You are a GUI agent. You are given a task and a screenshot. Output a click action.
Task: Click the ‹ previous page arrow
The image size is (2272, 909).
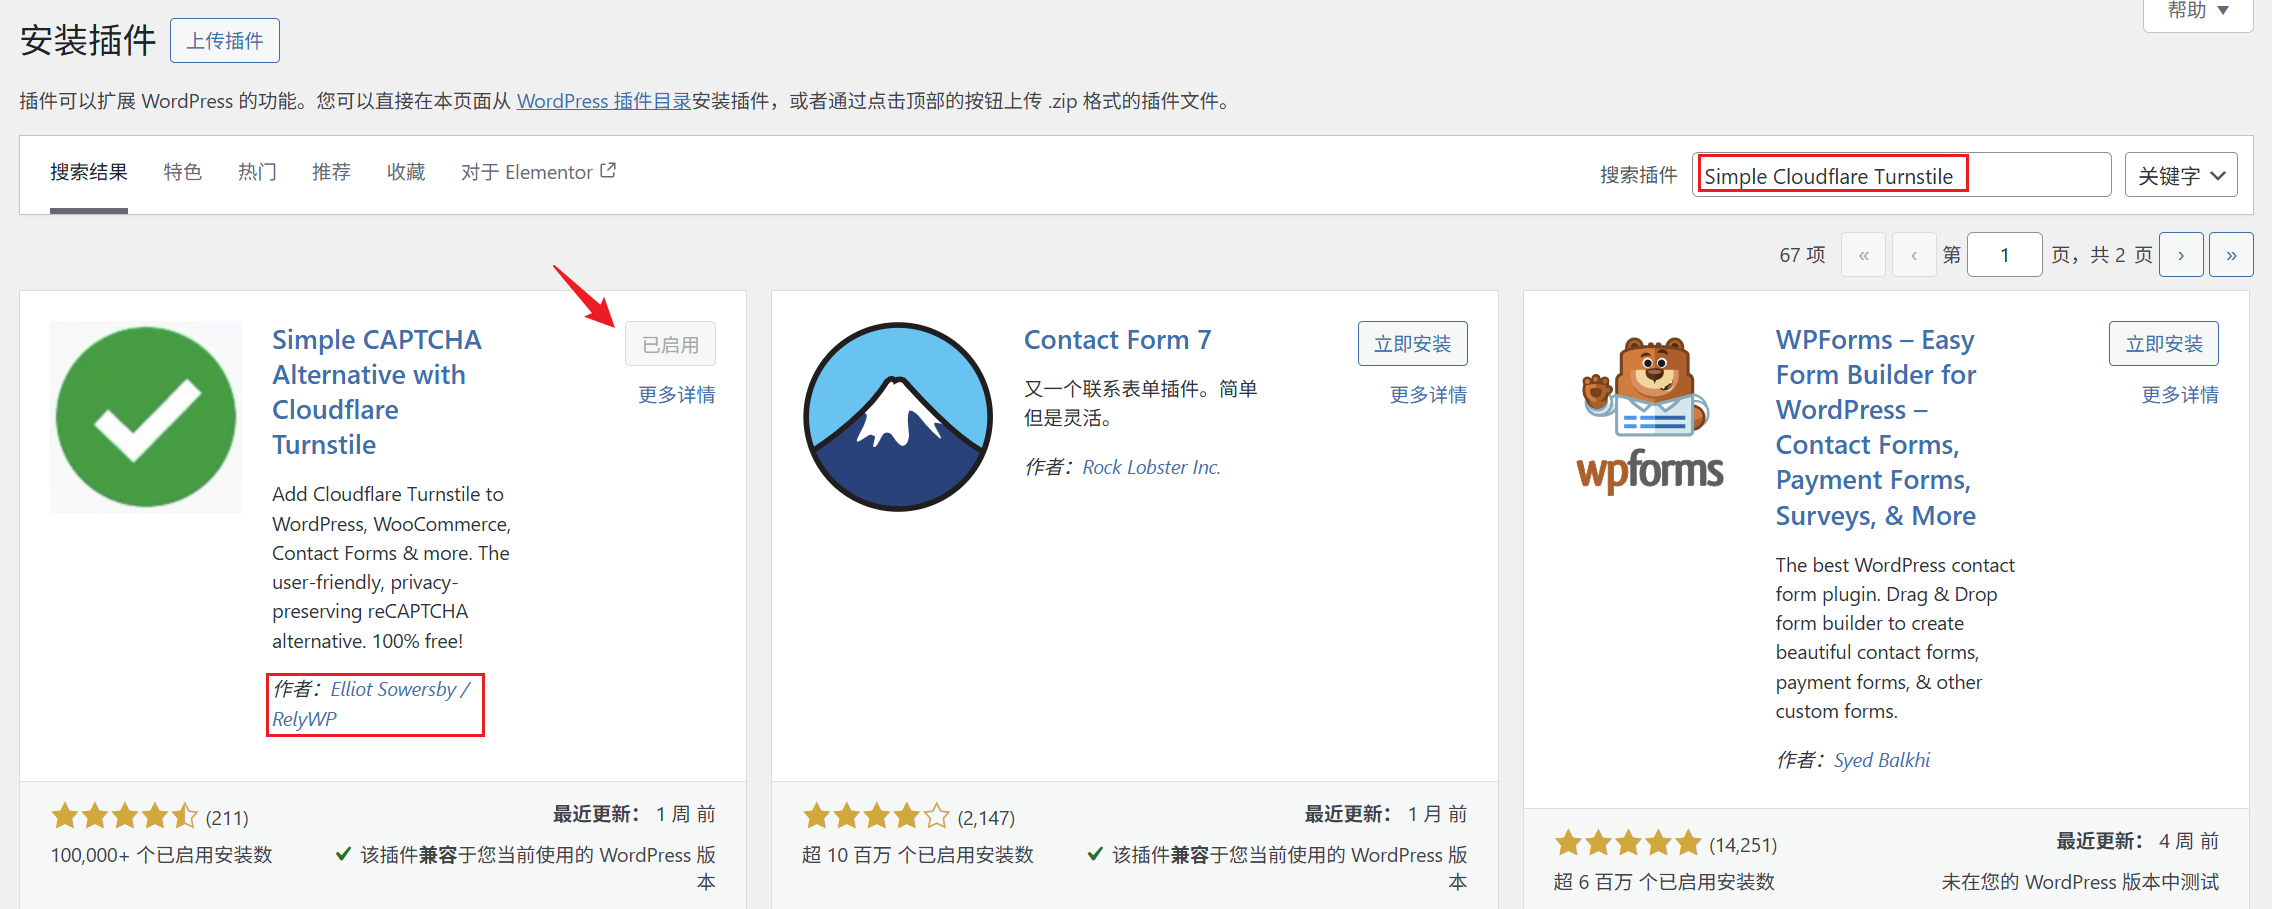point(1913,254)
